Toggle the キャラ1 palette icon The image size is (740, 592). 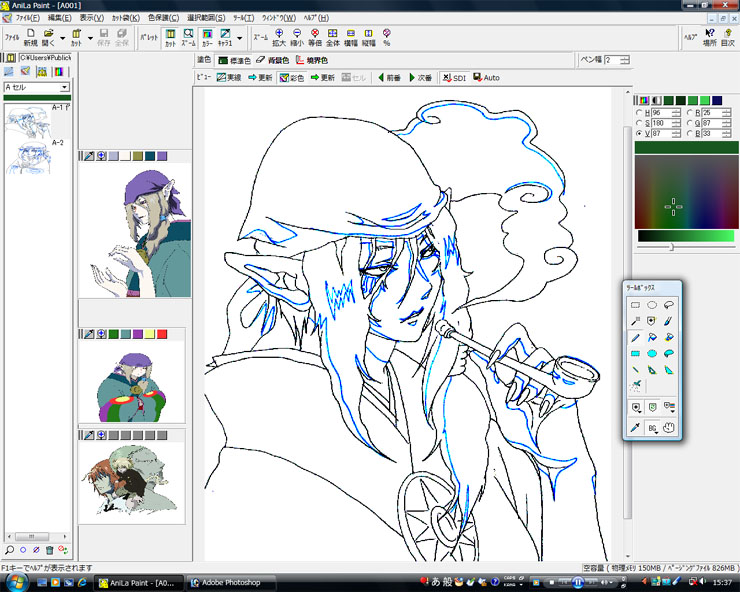(x=225, y=37)
